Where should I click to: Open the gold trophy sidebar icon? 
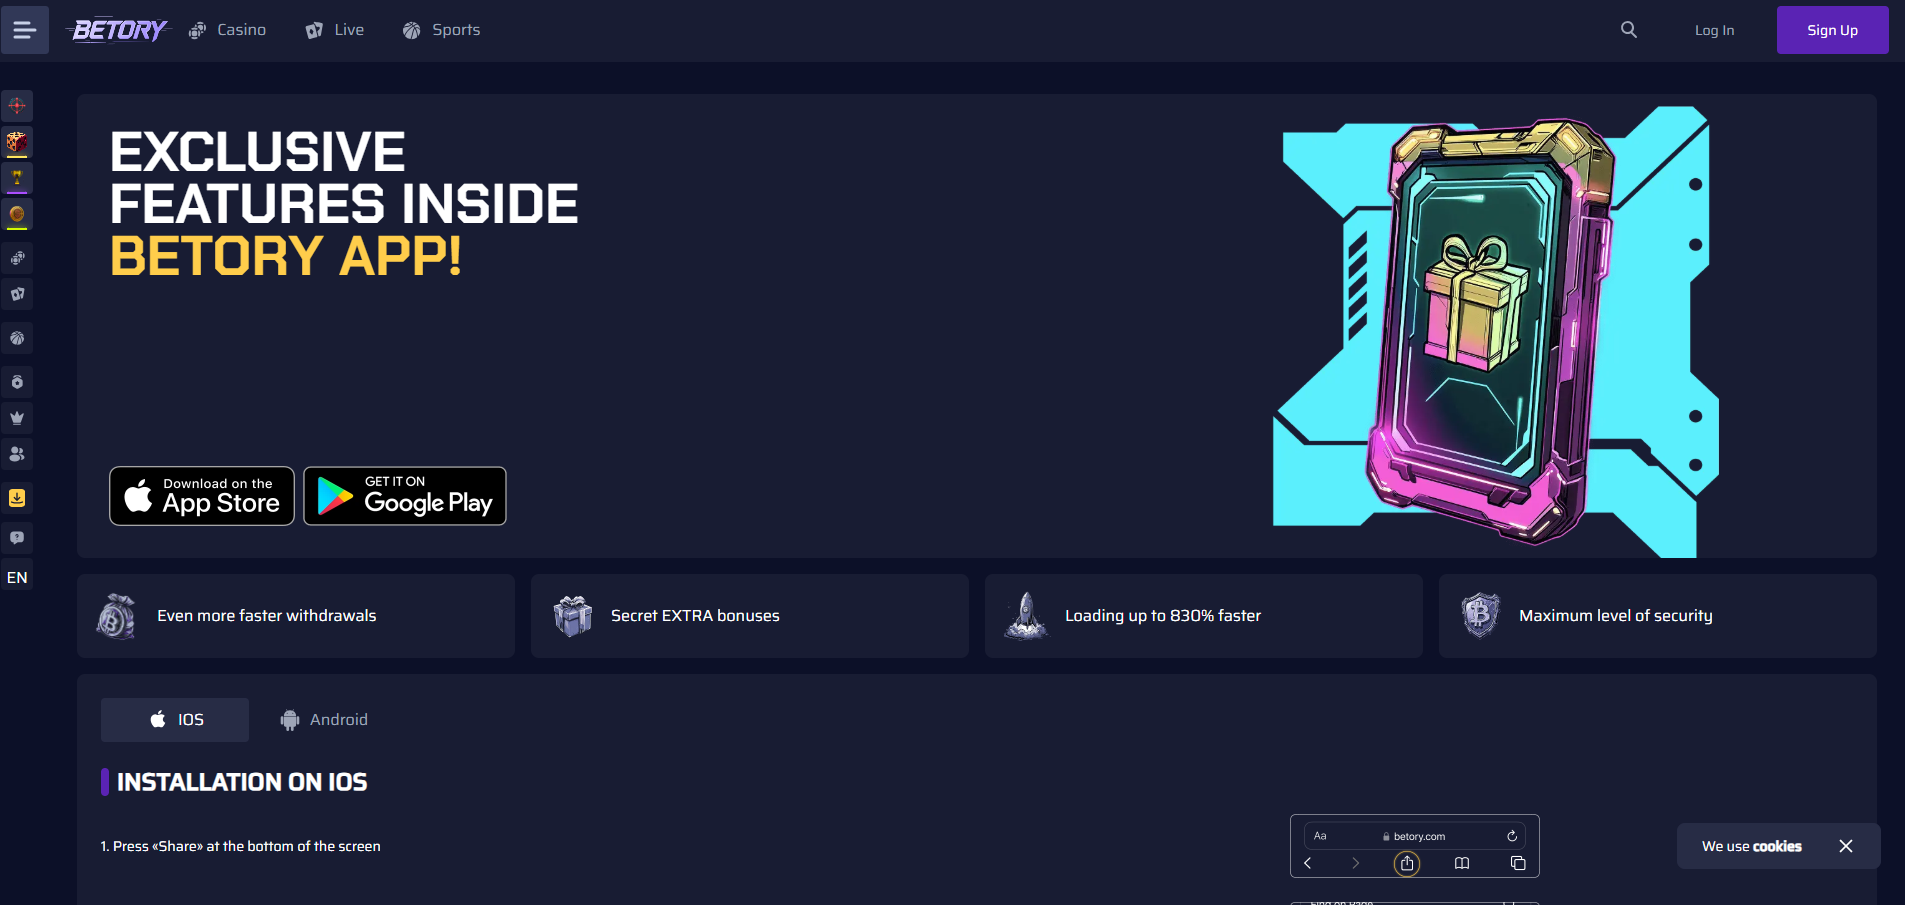17,178
